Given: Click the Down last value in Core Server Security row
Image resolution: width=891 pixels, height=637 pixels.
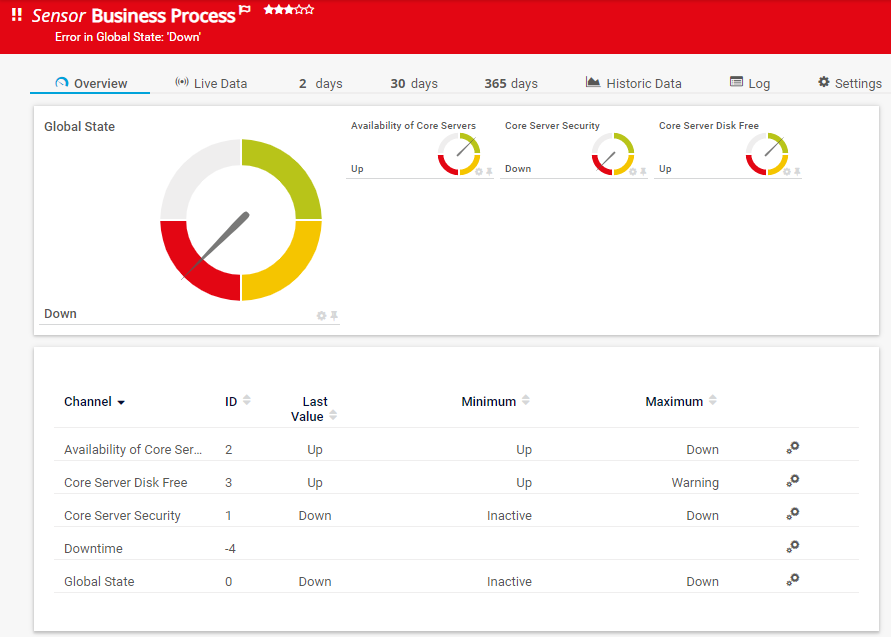Looking at the screenshot, I should [315, 515].
